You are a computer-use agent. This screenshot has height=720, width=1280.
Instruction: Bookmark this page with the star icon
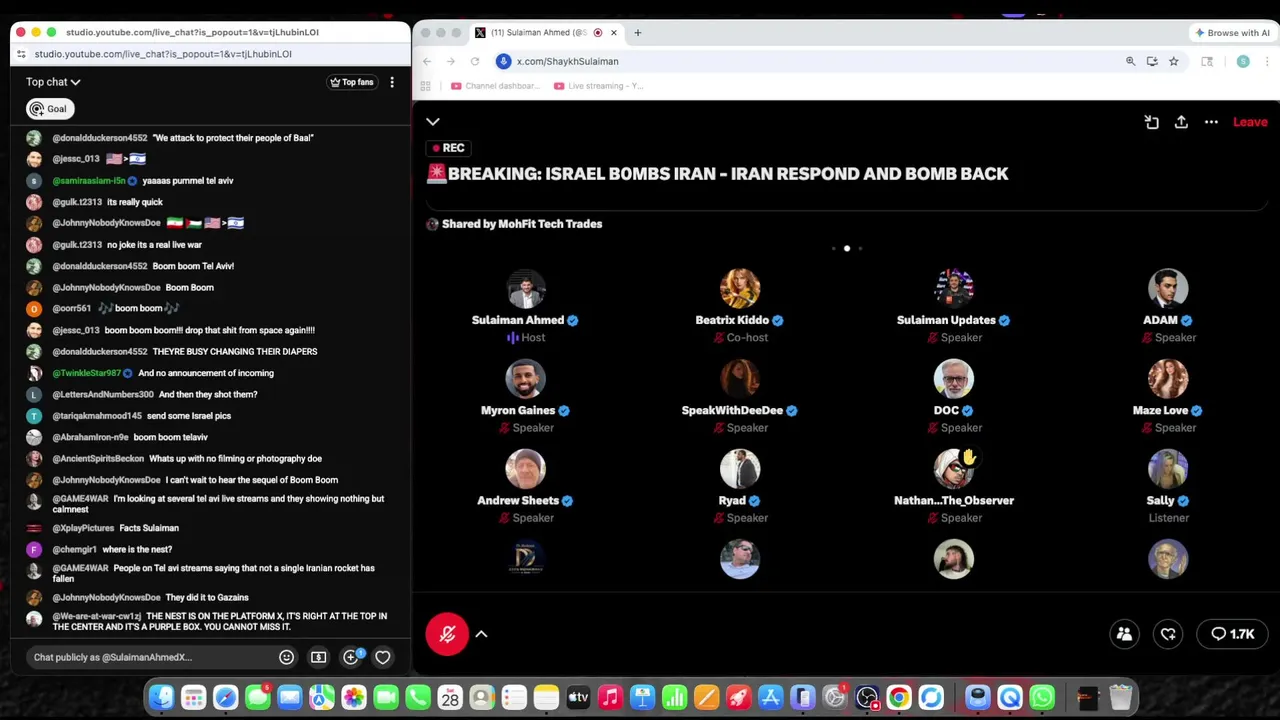point(1173,61)
